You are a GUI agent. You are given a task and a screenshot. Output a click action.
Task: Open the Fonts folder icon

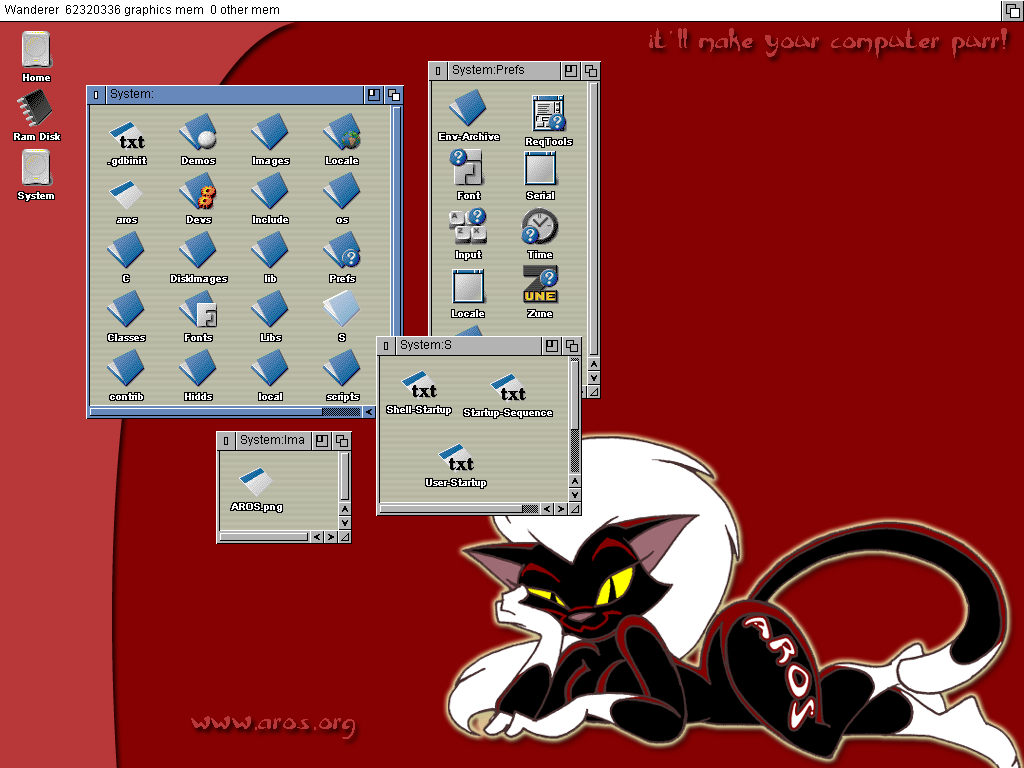198,310
